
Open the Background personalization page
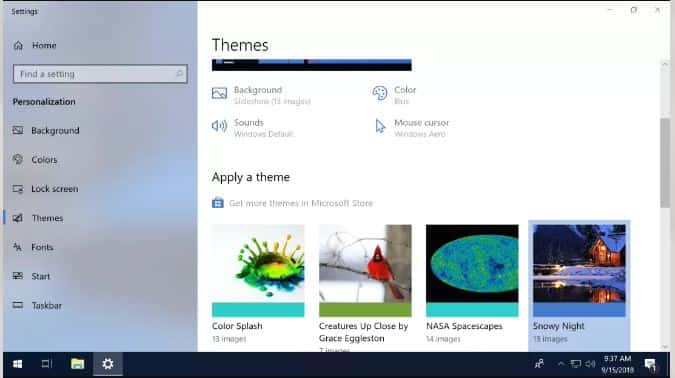coord(55,130)
